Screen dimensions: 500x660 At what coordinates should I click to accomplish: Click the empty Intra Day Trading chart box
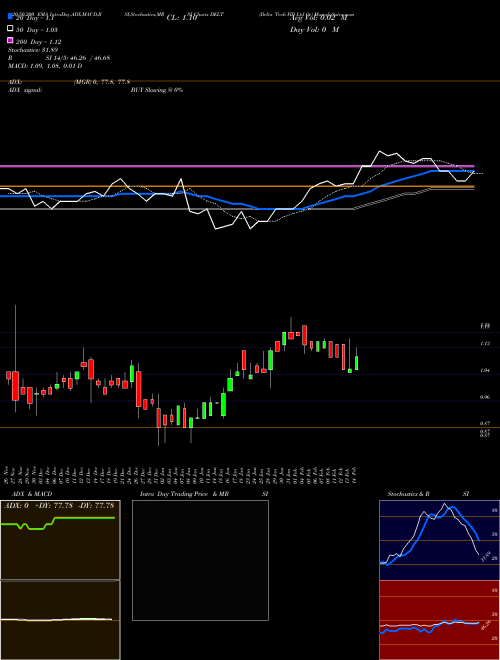[200, 560]
